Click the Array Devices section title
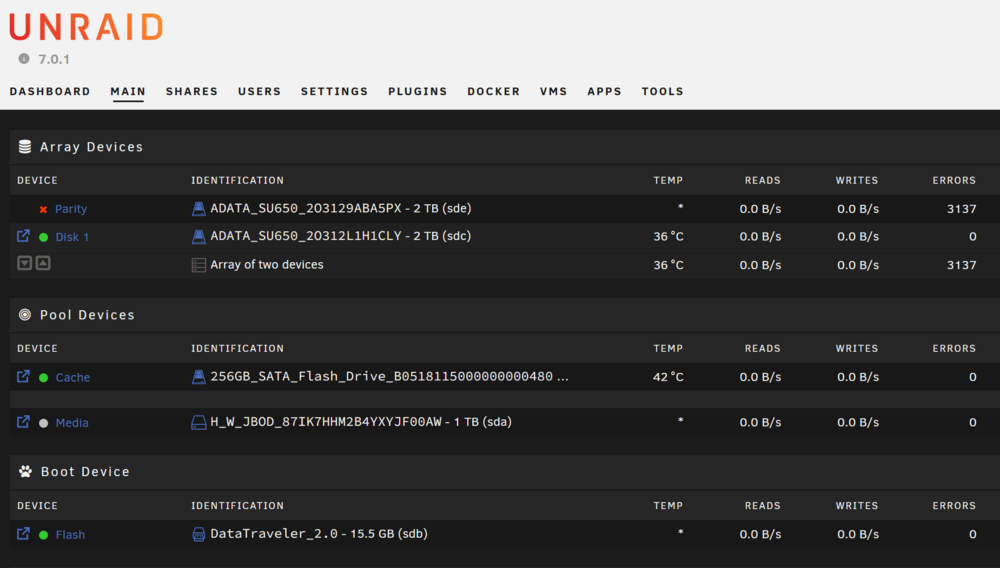The width and height of the screenshot is (1000, 568). click(x=92, y=147)
